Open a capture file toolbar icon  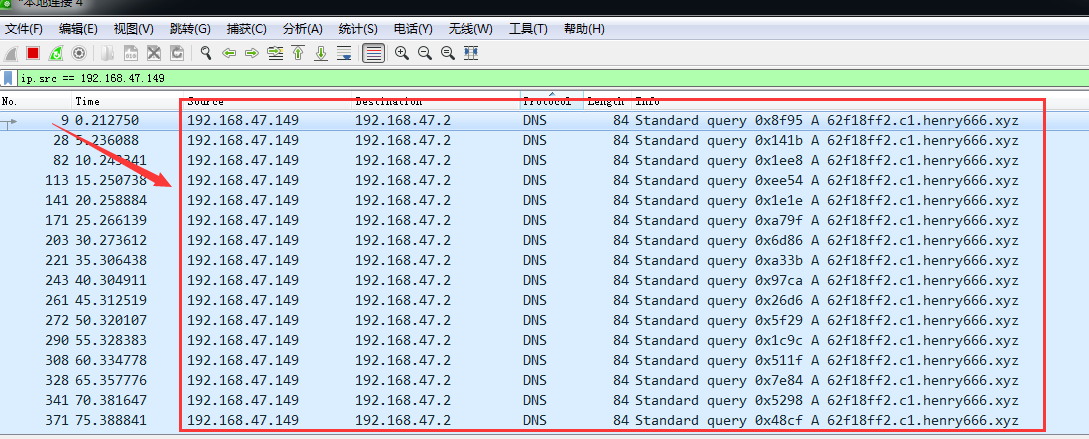point(108,53)
